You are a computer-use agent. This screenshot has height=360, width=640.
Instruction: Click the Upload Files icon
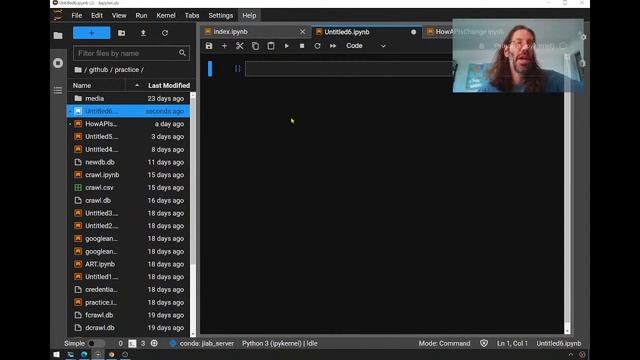click(143, 33)
